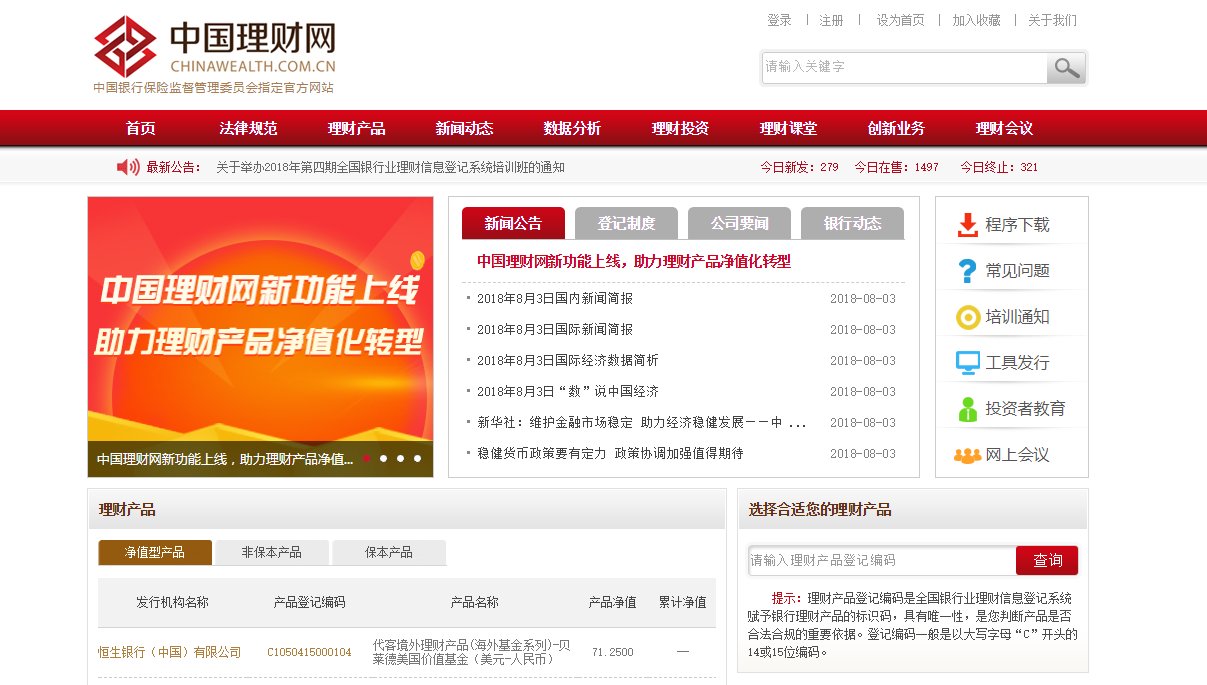1207x685 pixels.
Task: Activate the 净值型产品 filter
Action: pos(155,551)
